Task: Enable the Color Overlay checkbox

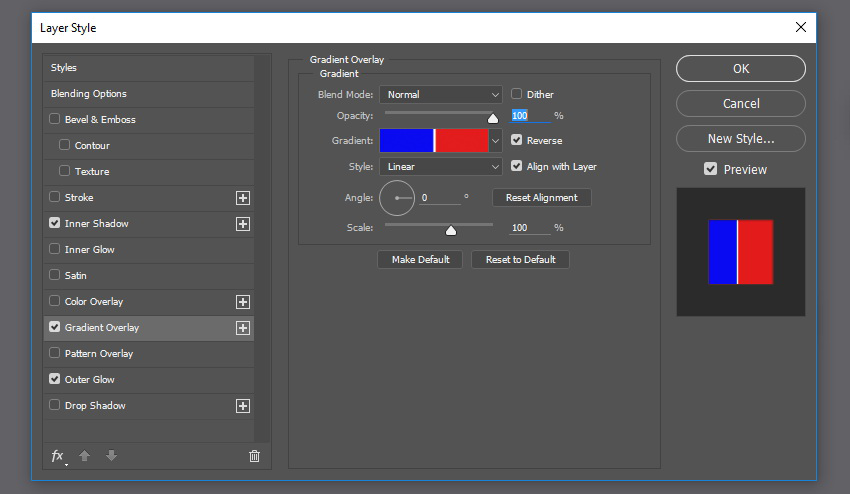Action: pos(54,301)
